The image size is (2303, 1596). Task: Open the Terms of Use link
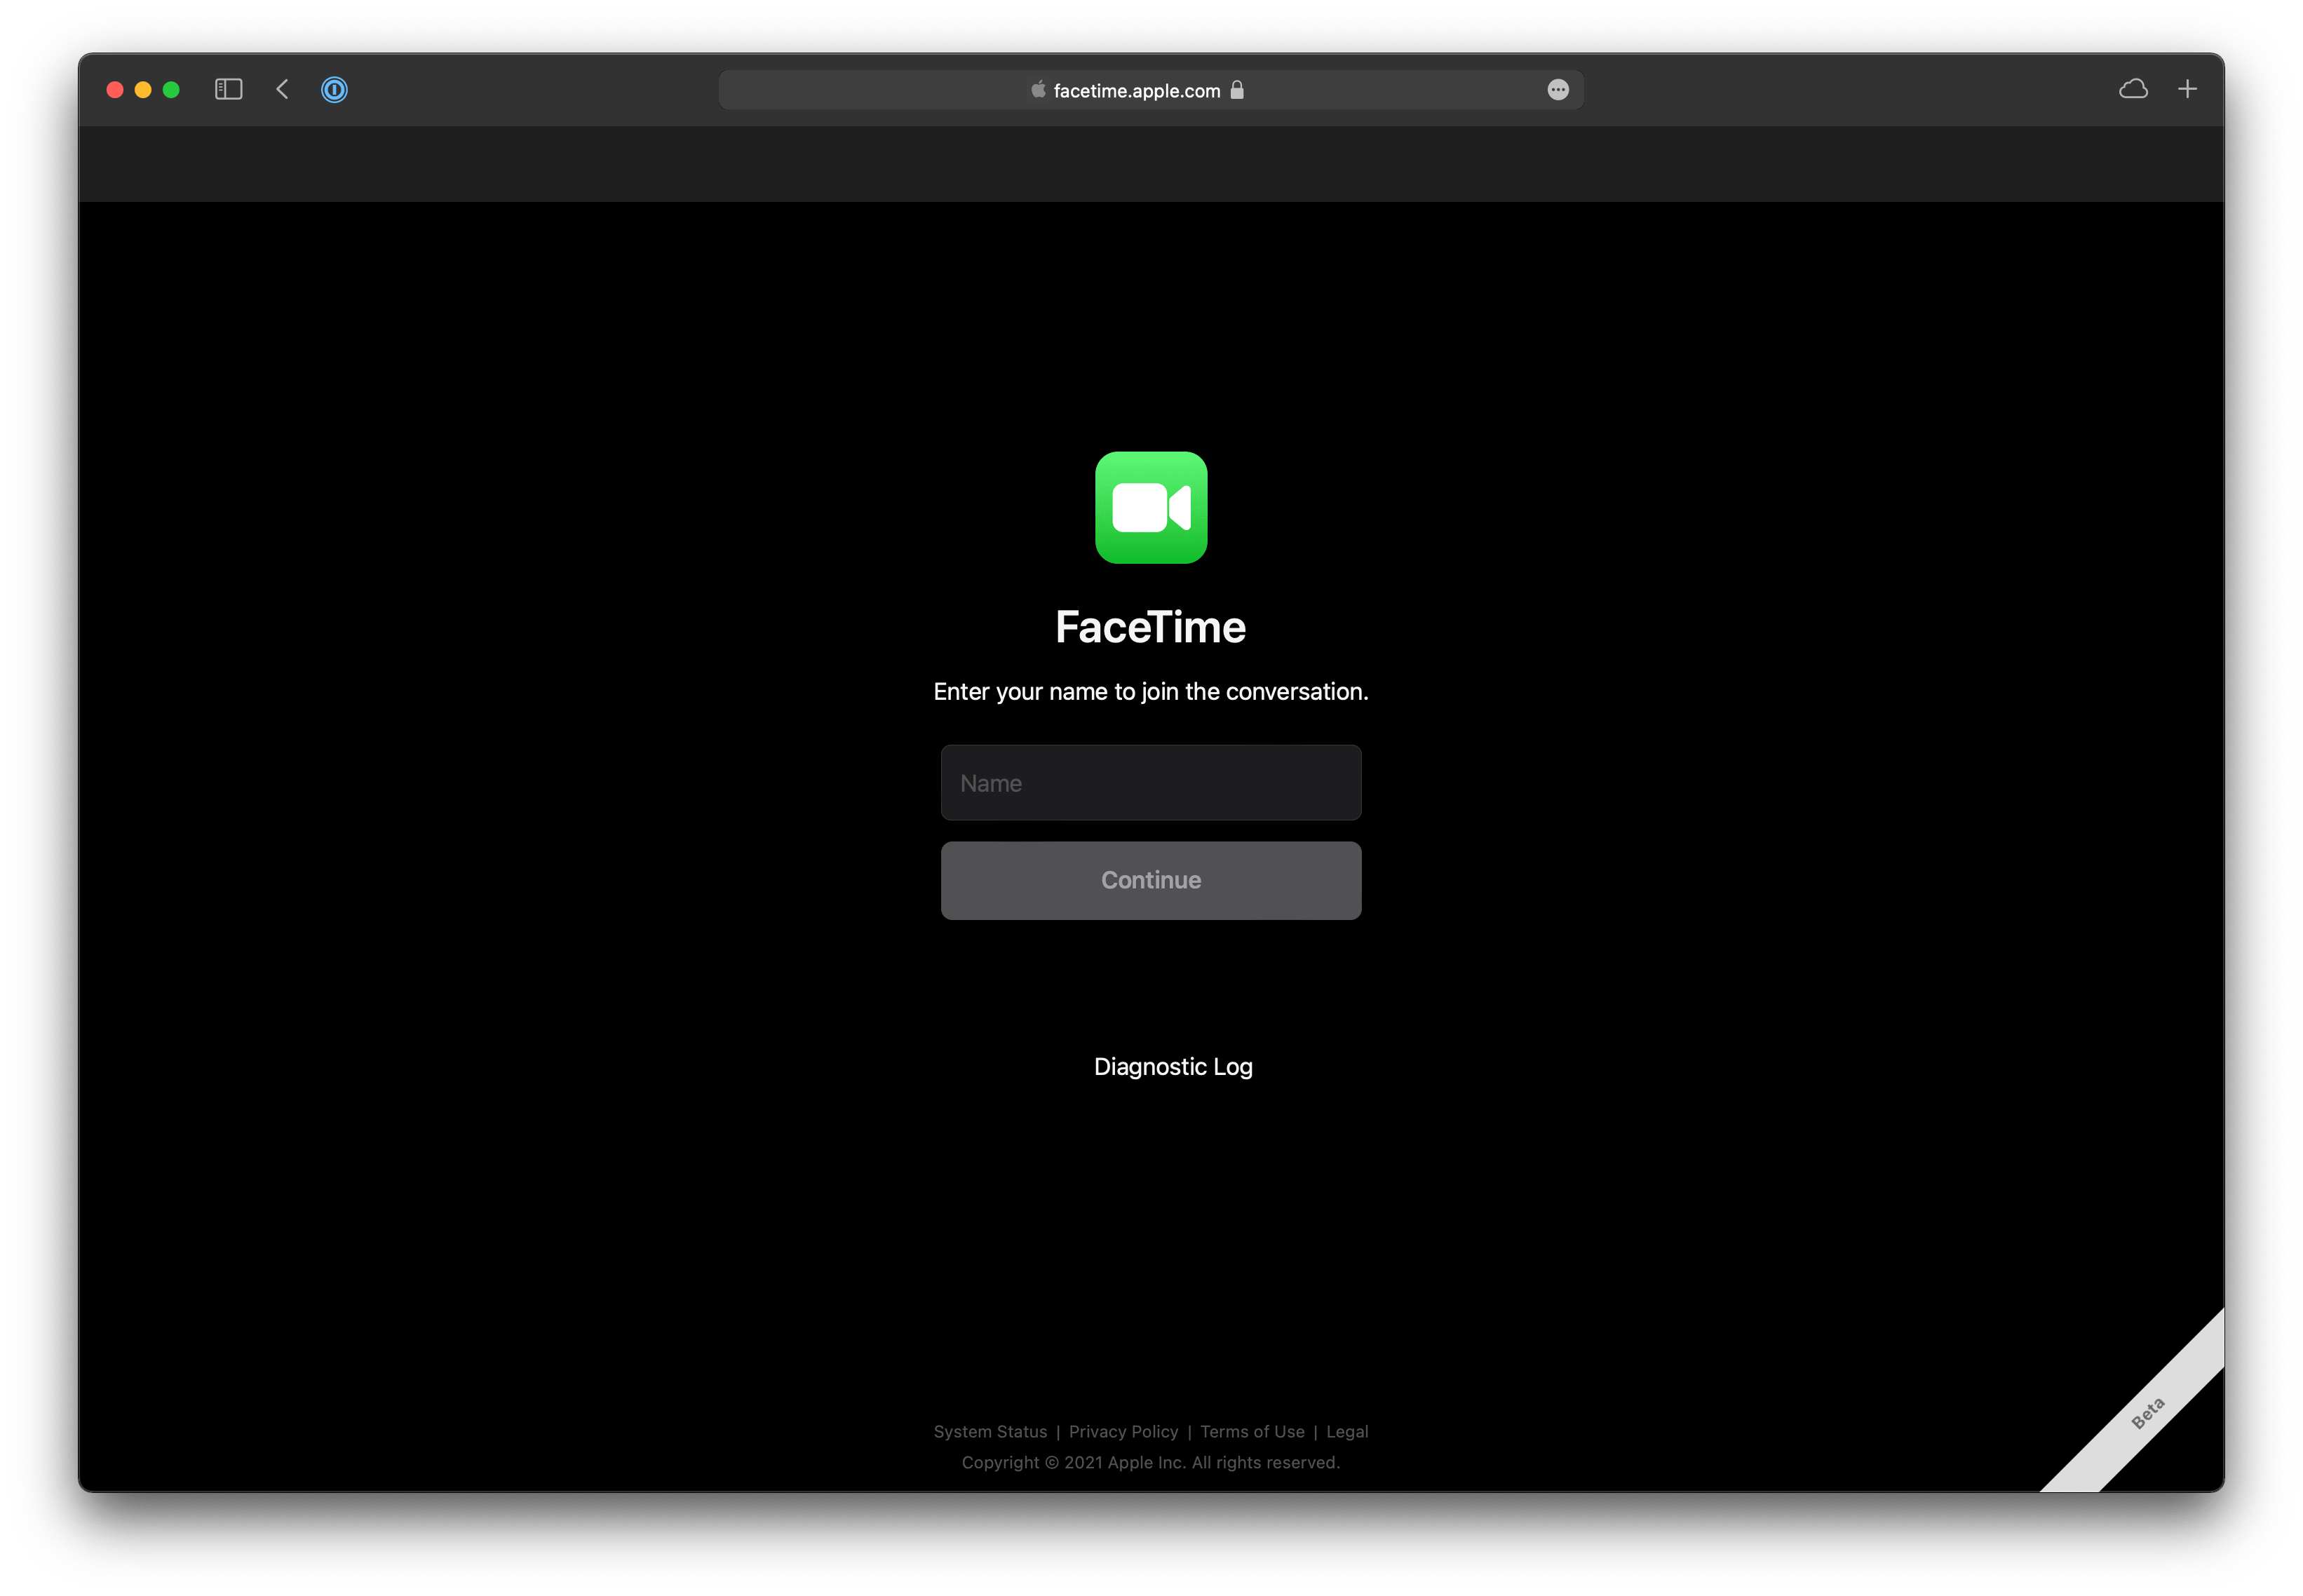(1252, 1432)
